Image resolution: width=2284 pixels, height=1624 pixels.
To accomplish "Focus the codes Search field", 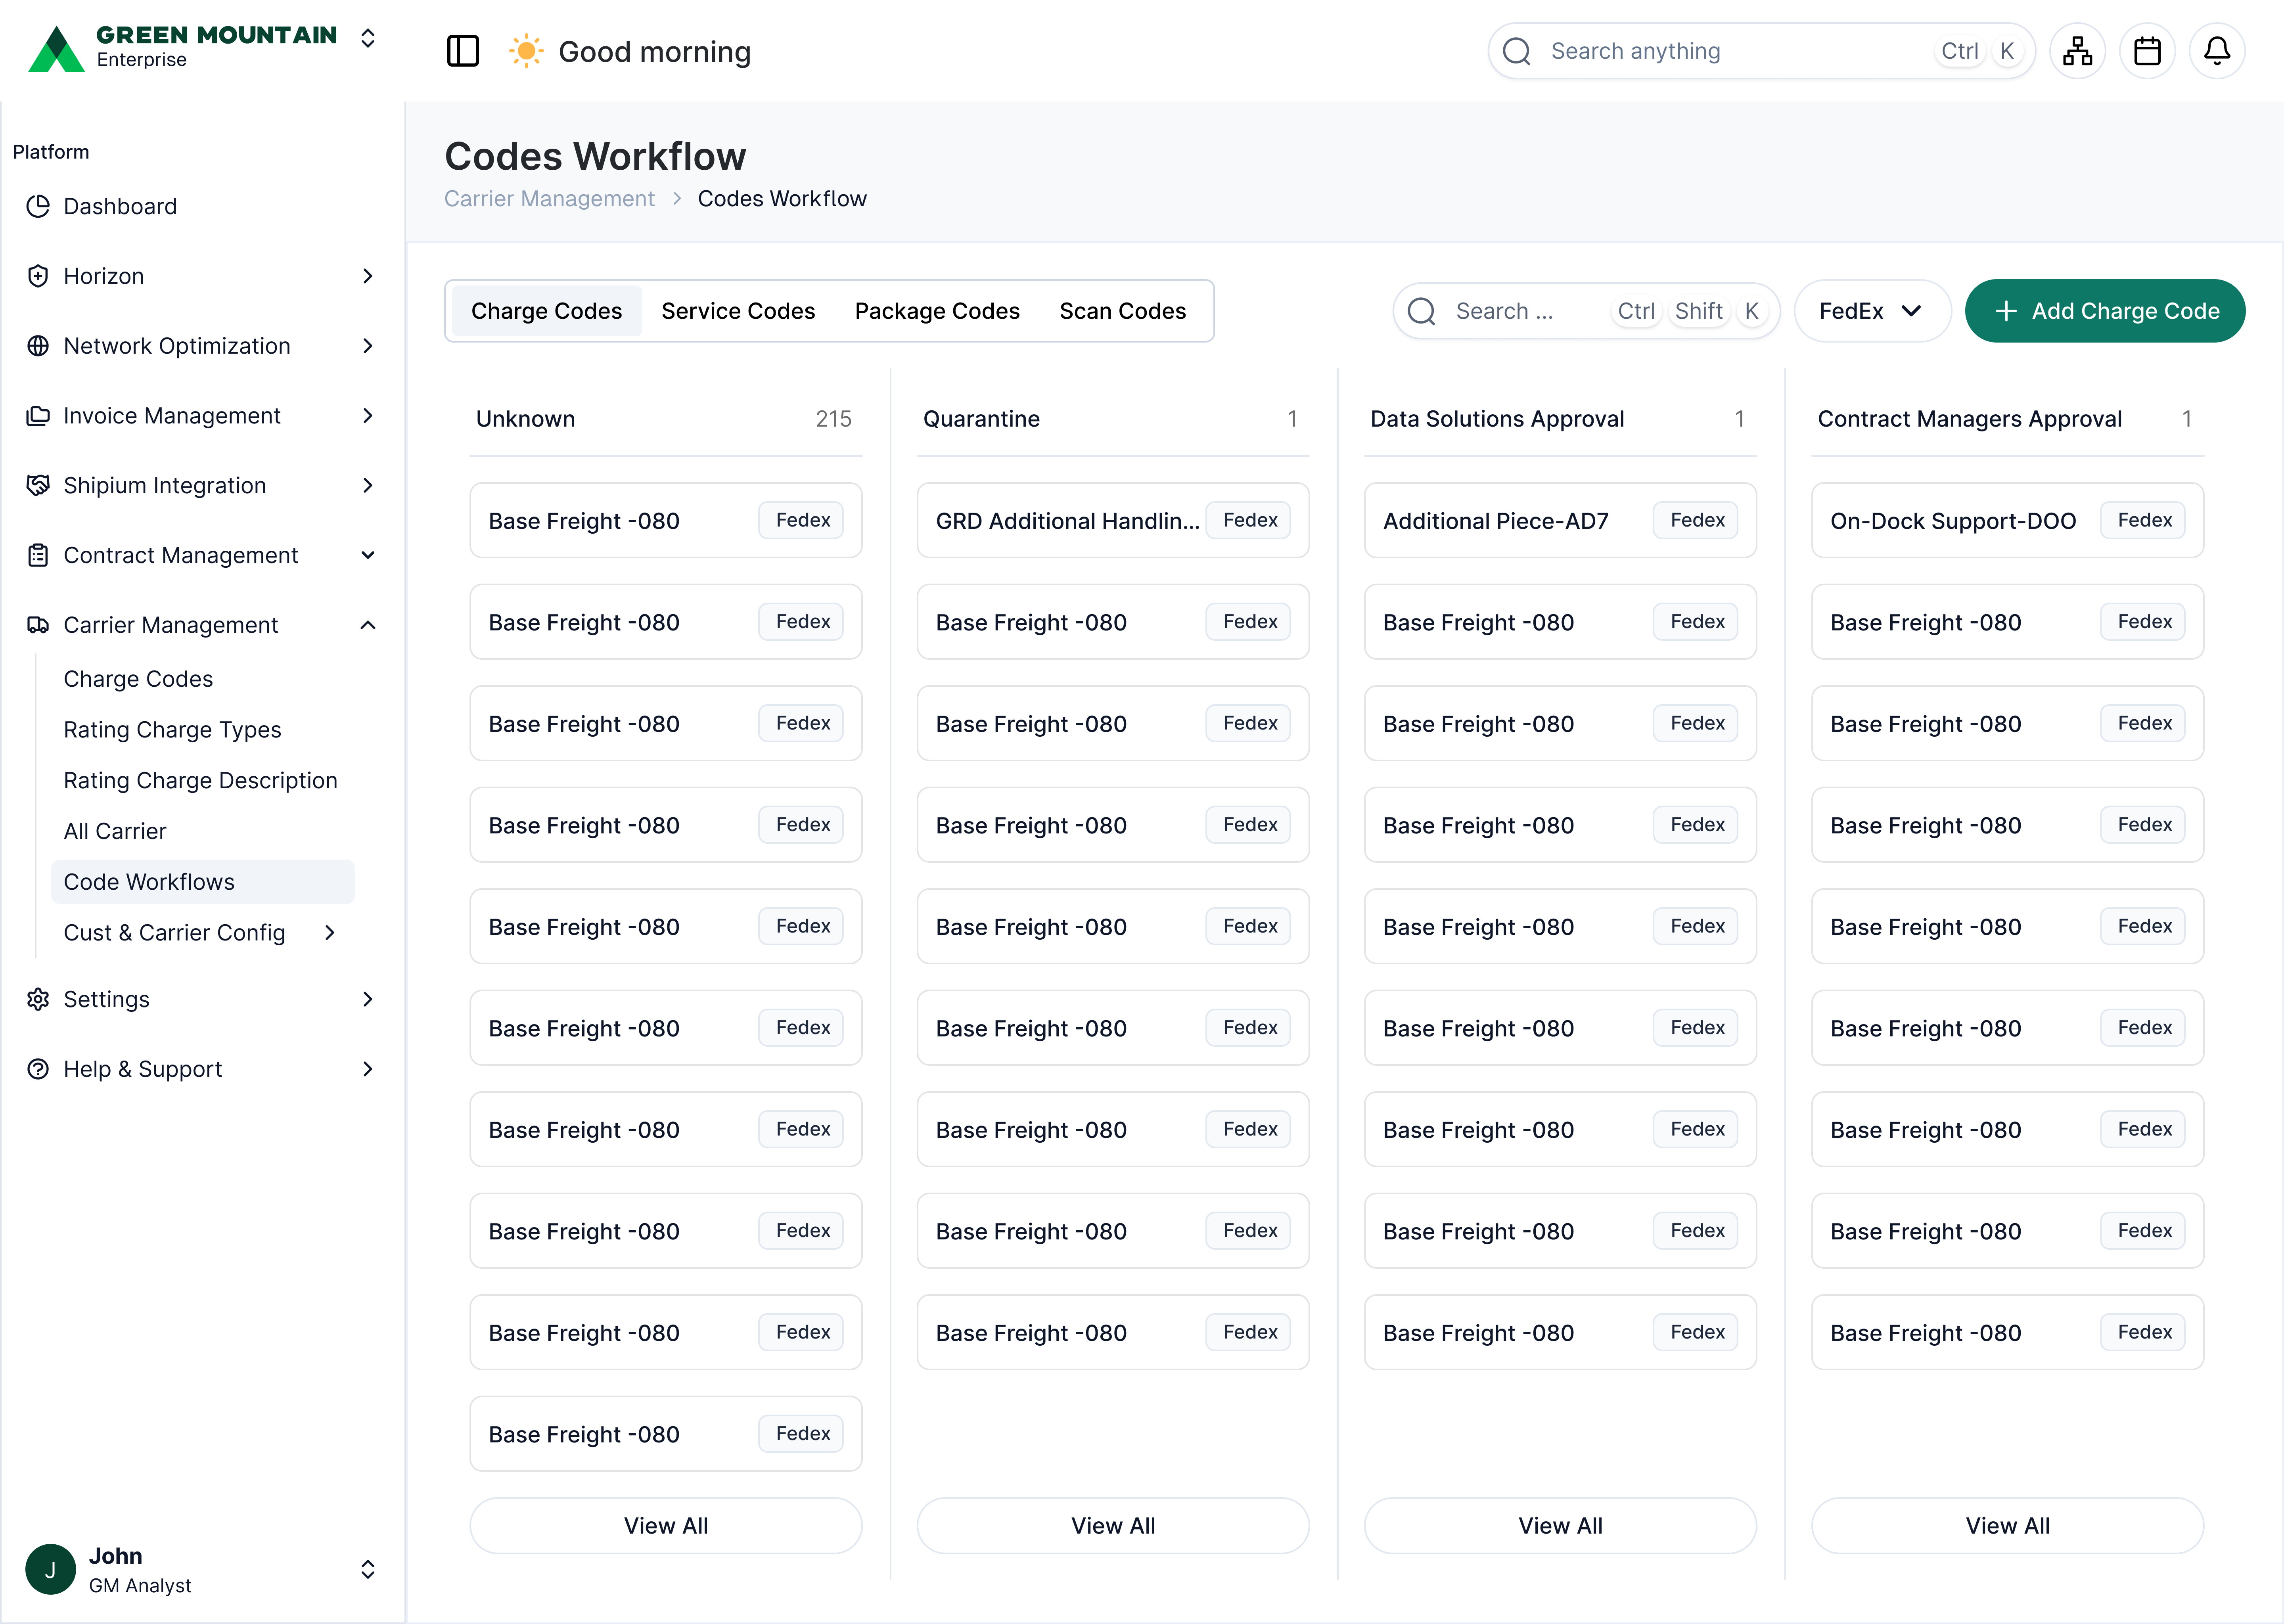I will tap(1586, 311).
